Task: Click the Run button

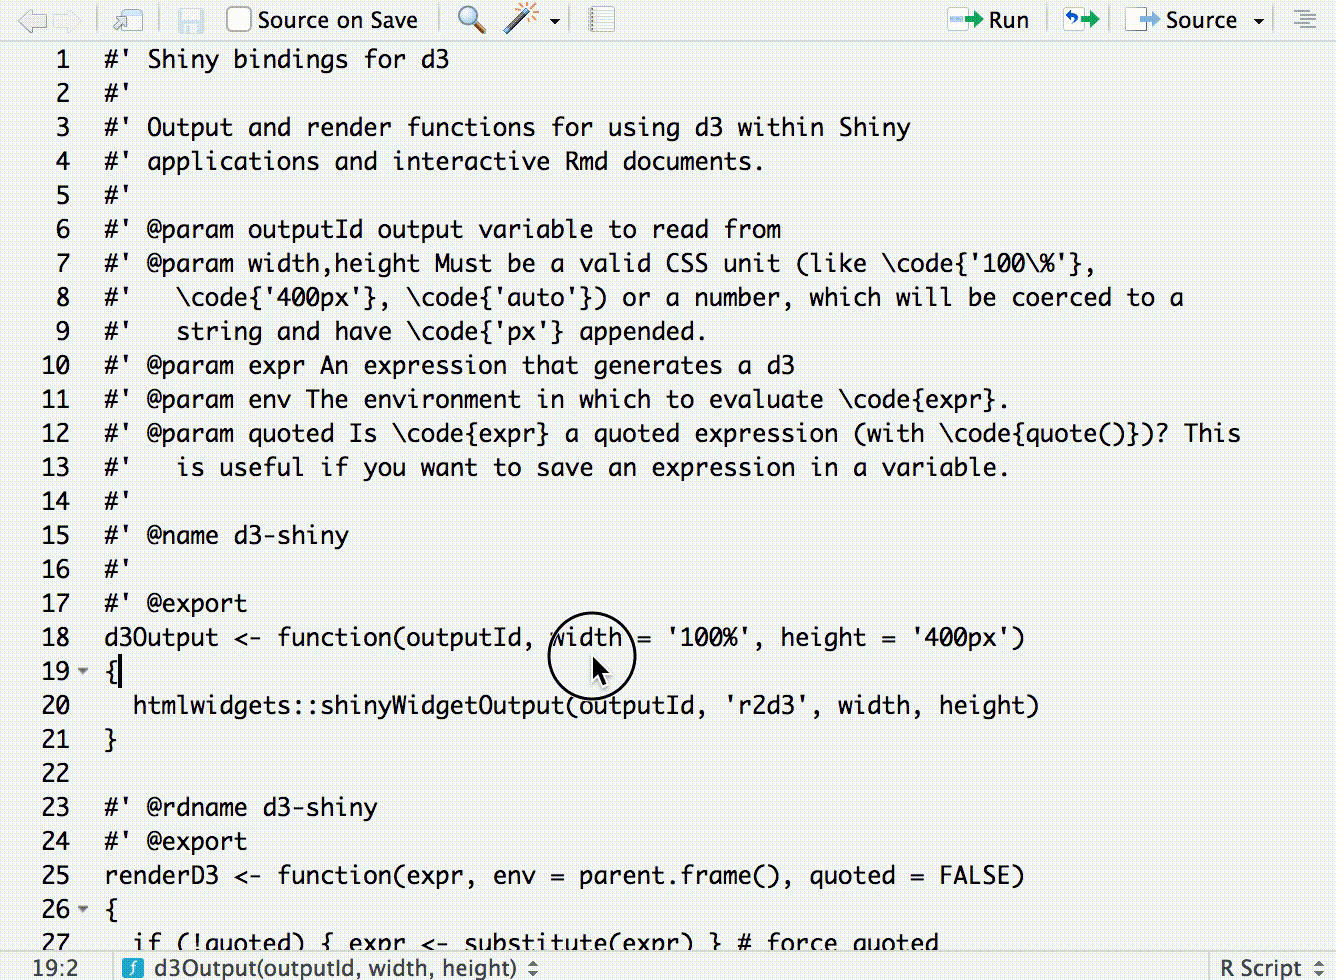Action: pyautogui.click(x=992, y=19)
